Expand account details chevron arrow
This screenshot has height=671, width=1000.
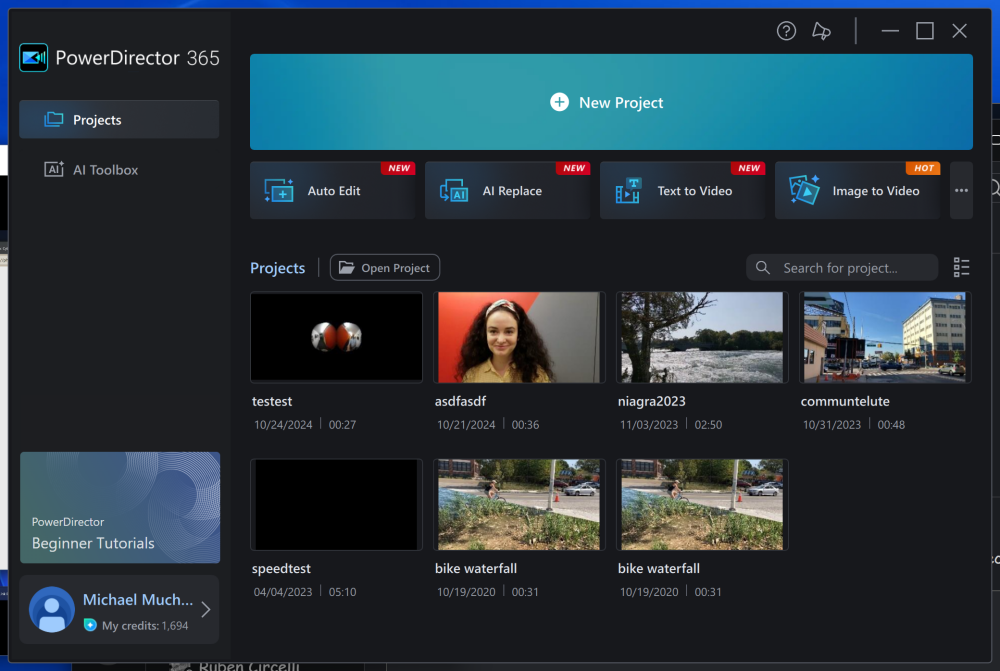pos(205,609)
